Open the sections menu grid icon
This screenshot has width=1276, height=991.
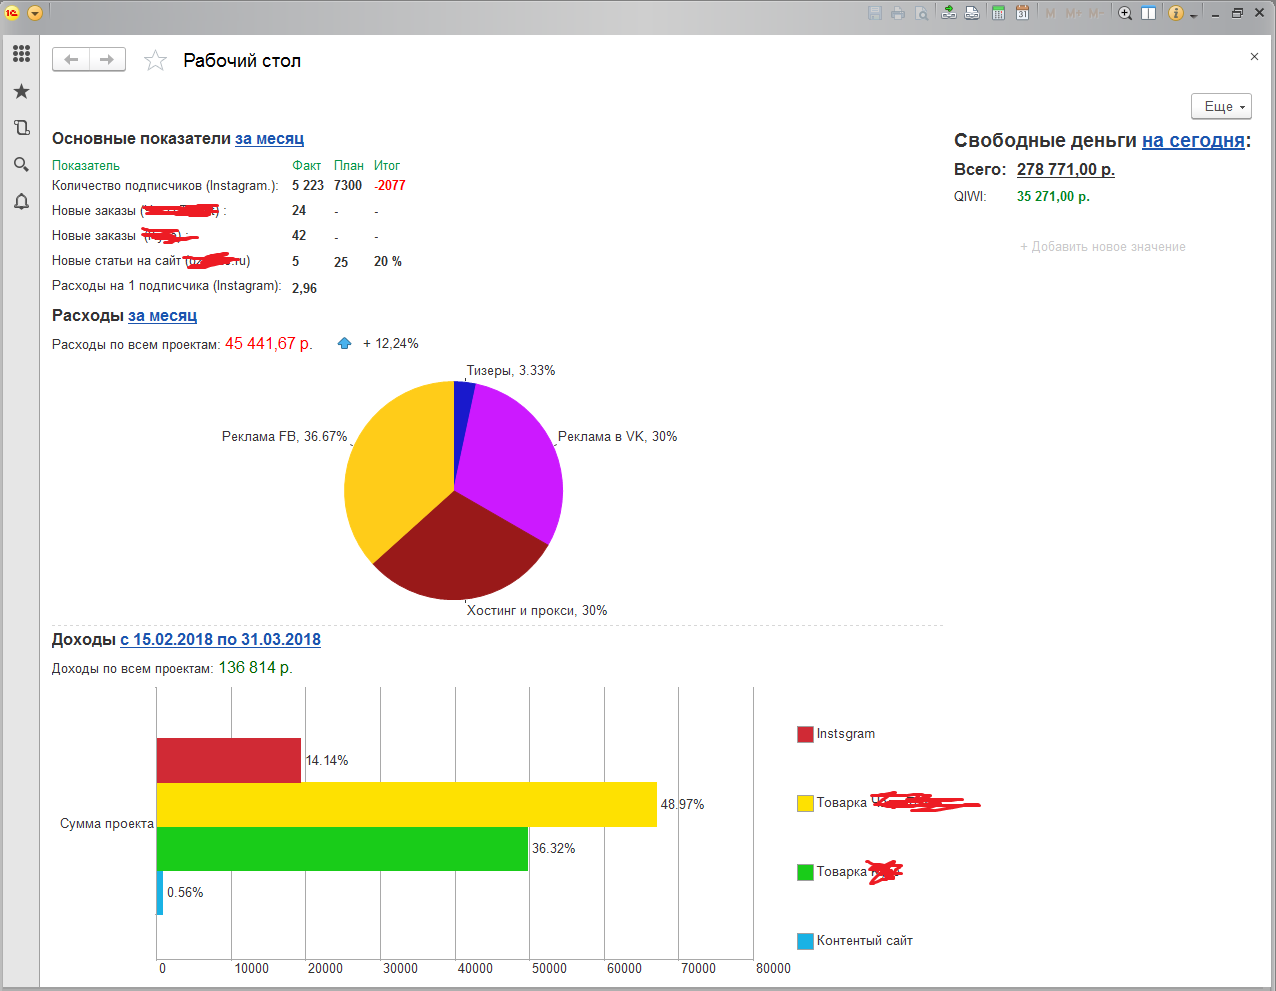coord(21,54)
